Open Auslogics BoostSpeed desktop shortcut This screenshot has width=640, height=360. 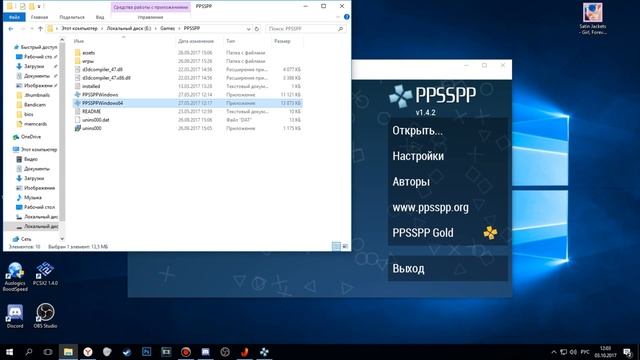15,277
